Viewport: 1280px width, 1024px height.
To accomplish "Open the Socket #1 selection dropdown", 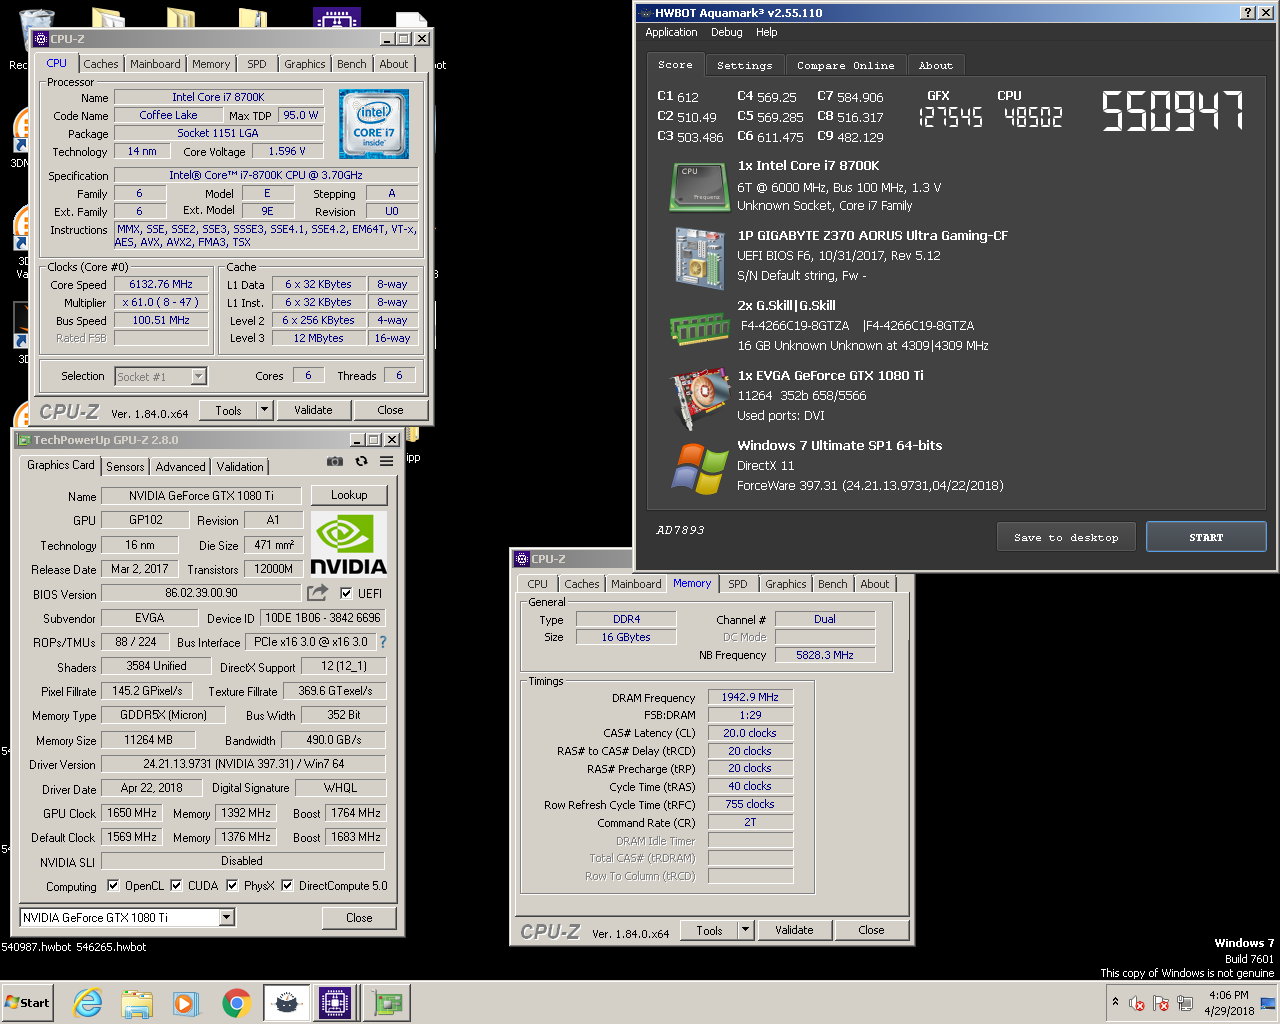I will [x=198, y=376].
